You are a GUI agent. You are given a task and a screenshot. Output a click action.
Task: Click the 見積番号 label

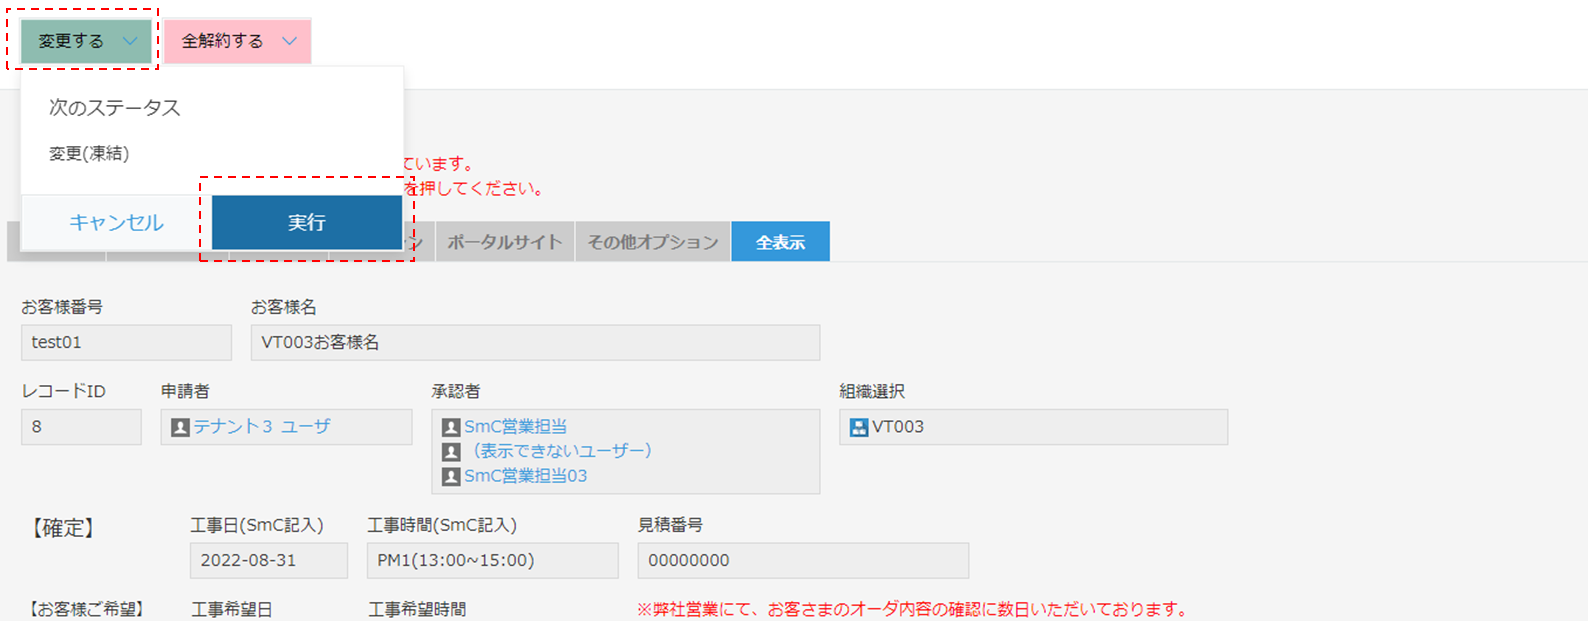click(670, 525)
